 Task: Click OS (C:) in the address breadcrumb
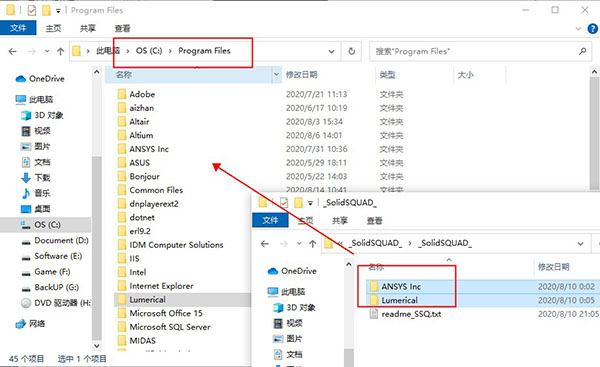coord(149,51)
